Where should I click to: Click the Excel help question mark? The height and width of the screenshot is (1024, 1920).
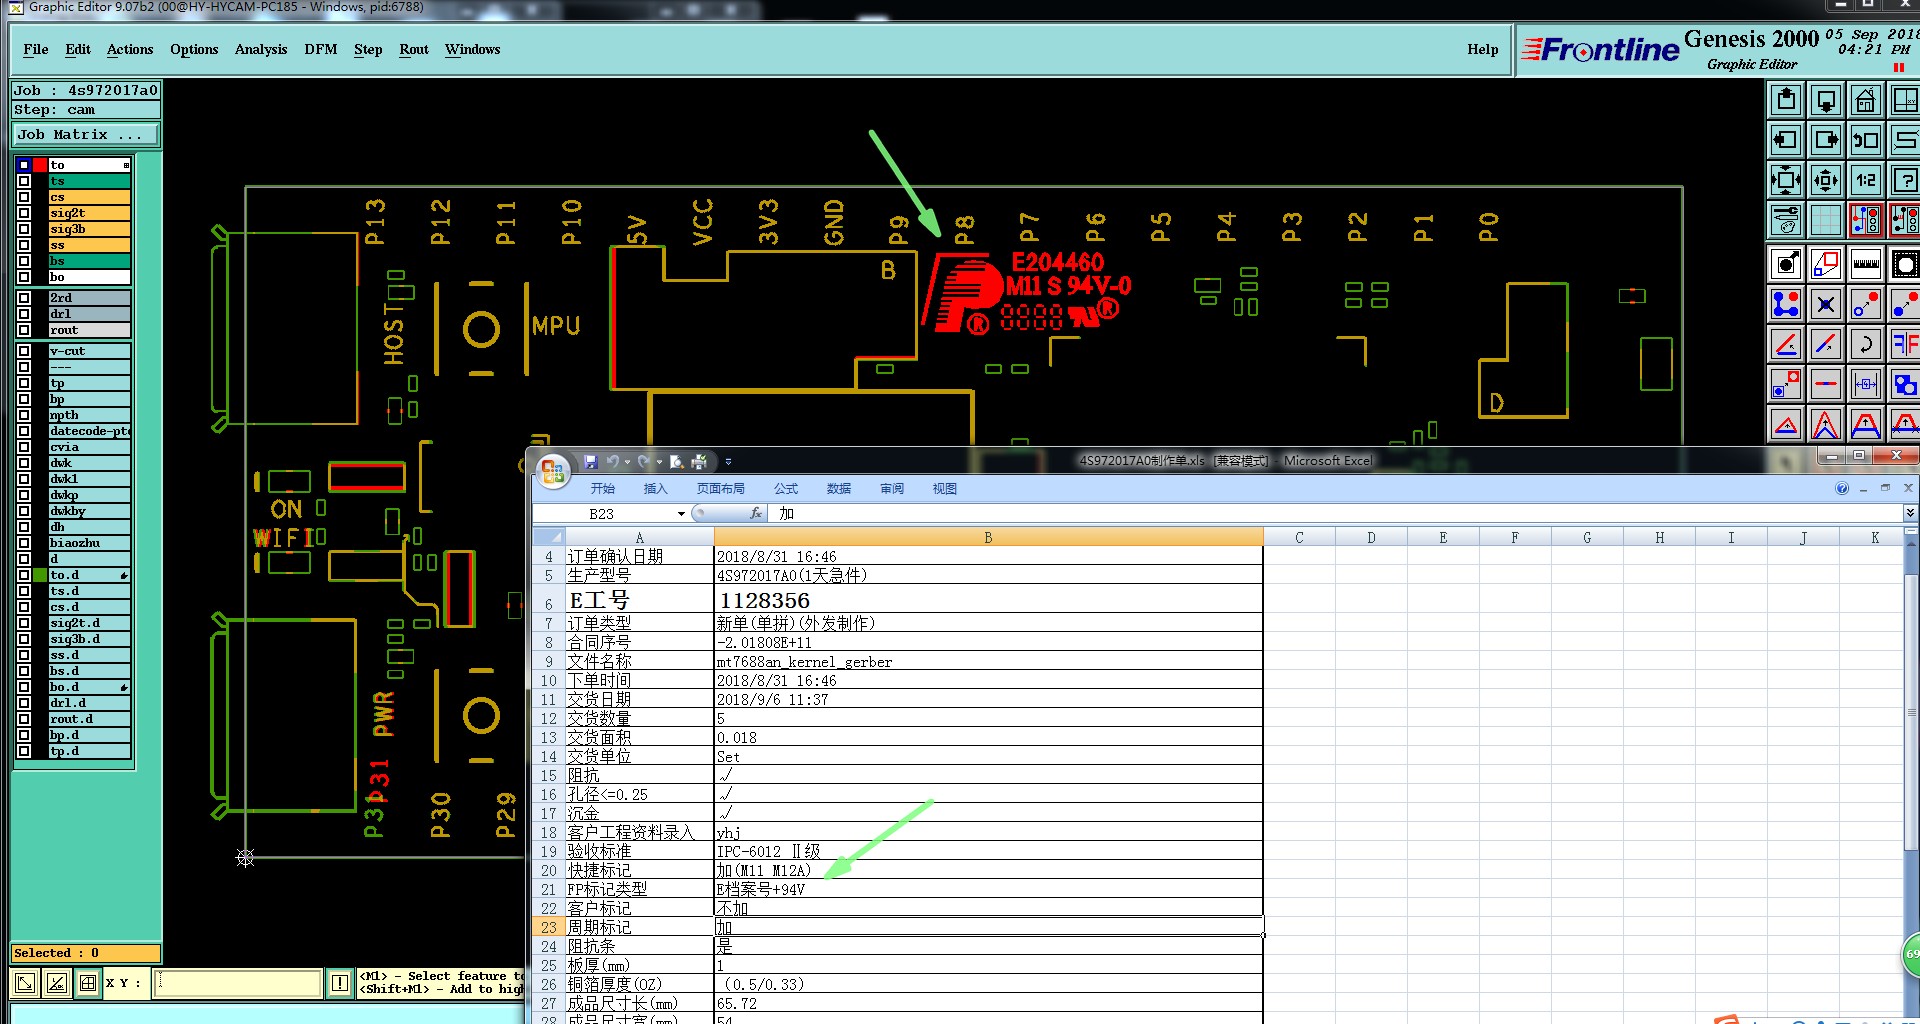[x=1842, y=488]
